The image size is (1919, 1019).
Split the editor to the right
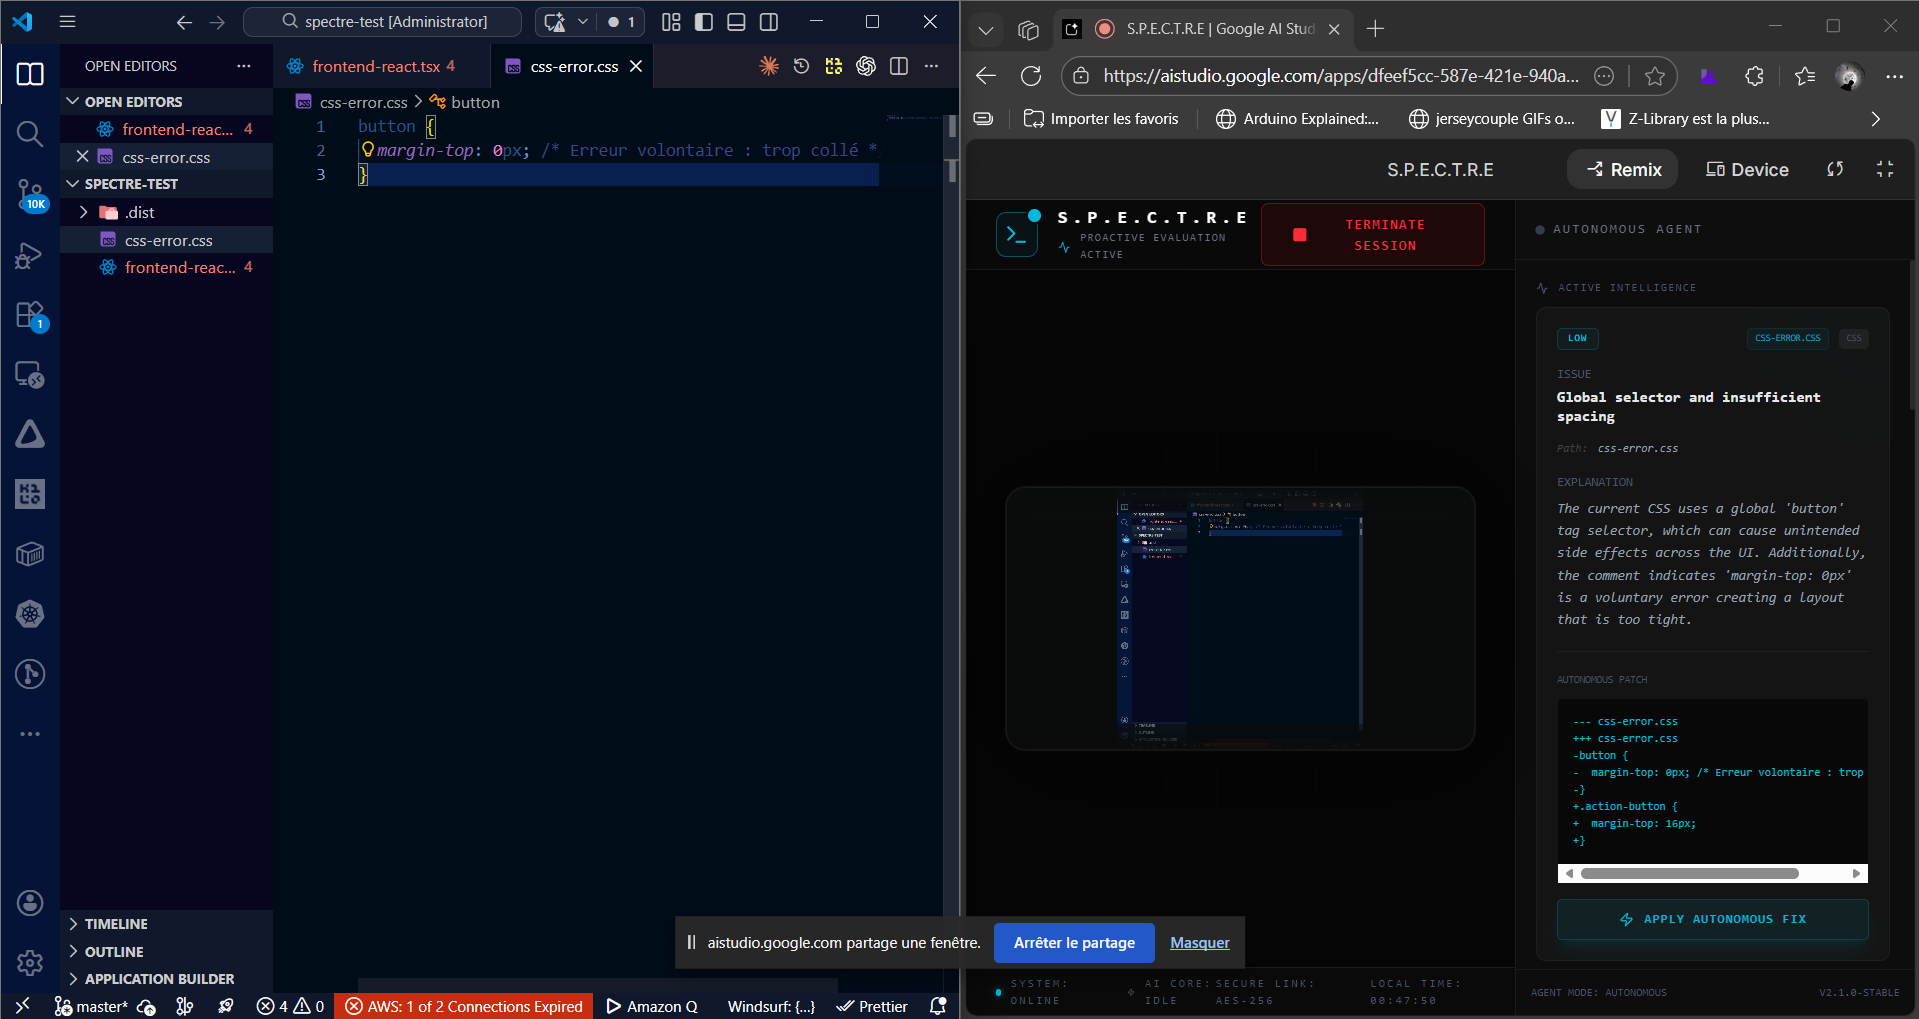899,66
